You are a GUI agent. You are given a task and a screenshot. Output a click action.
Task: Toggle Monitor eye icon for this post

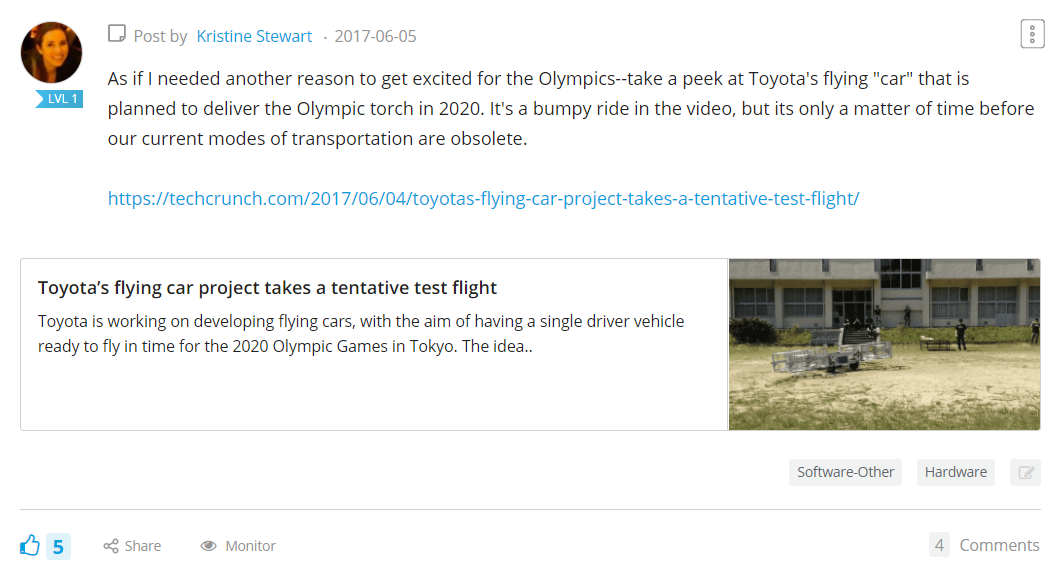coord(208,546)
